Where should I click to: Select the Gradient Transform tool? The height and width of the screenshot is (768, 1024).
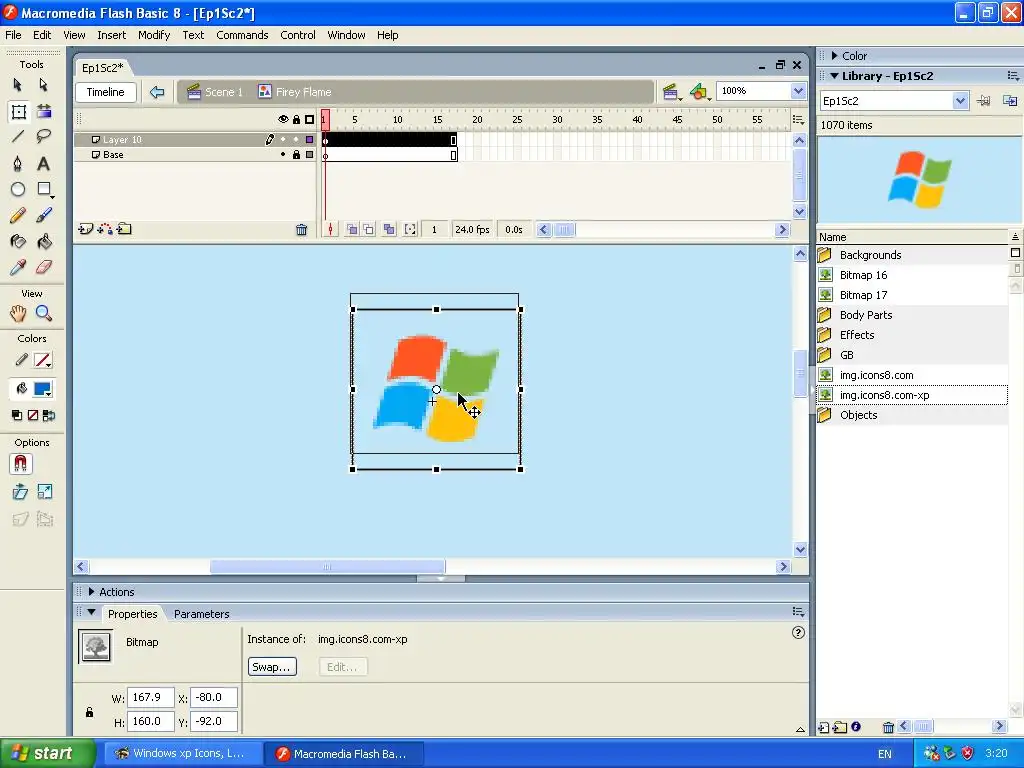tap(44, 112)
